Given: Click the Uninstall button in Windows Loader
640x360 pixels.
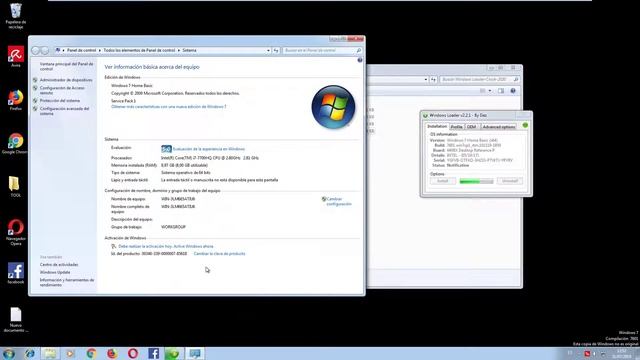Looking at the screenshot, I should click(510, 181).
